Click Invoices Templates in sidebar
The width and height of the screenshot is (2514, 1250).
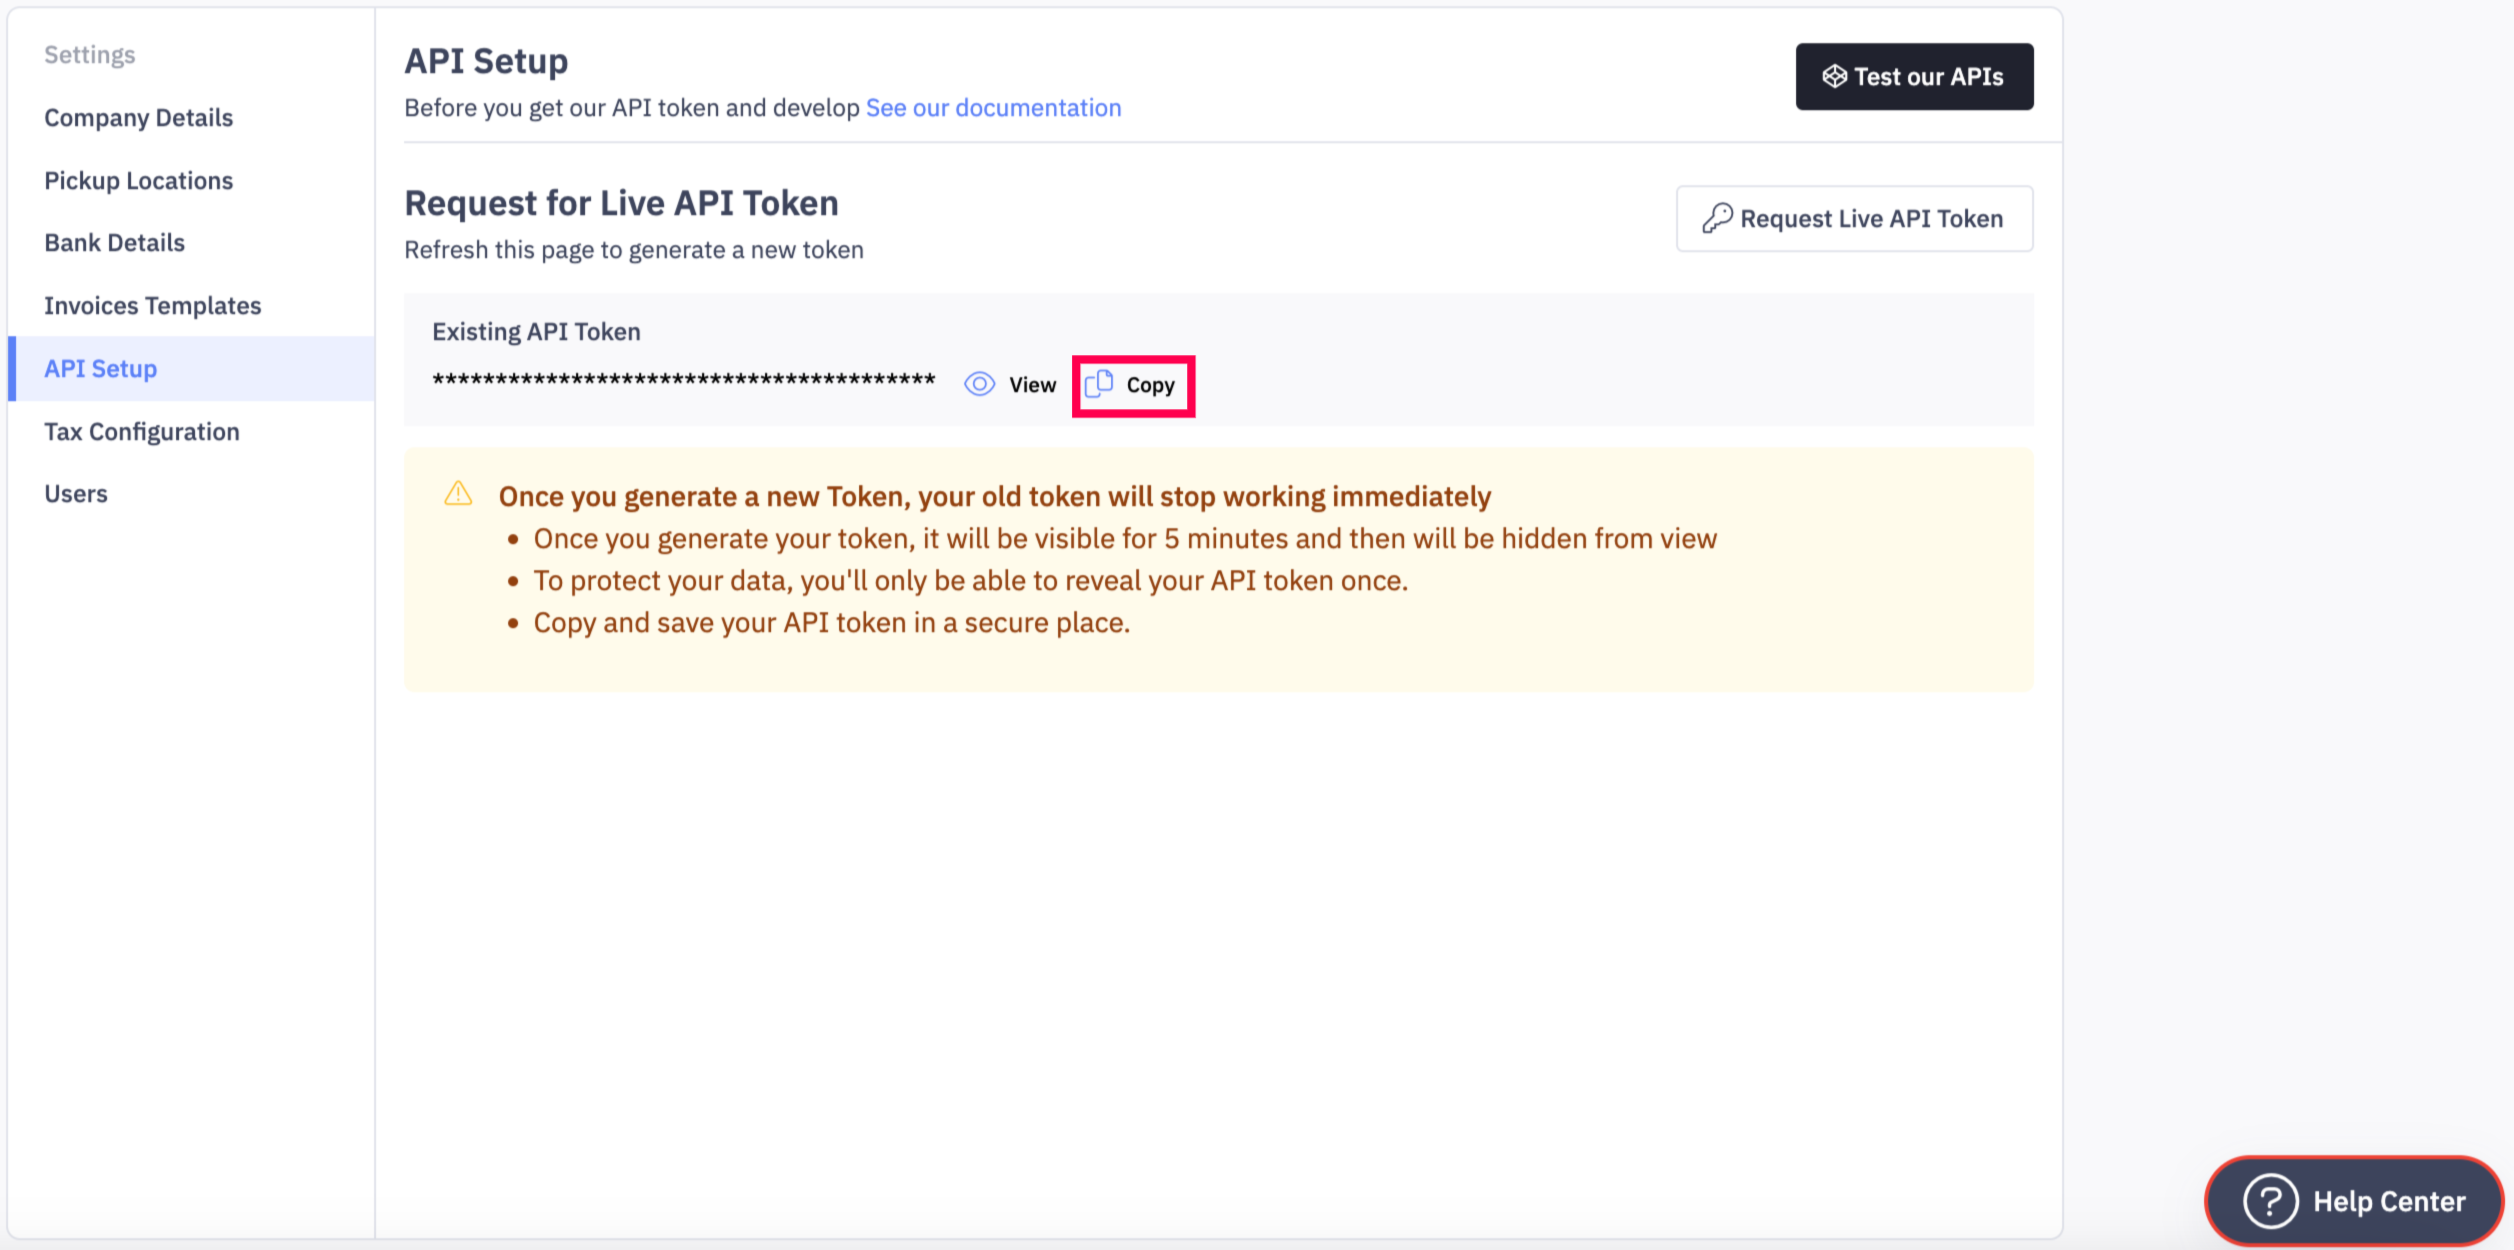(154, 304)
